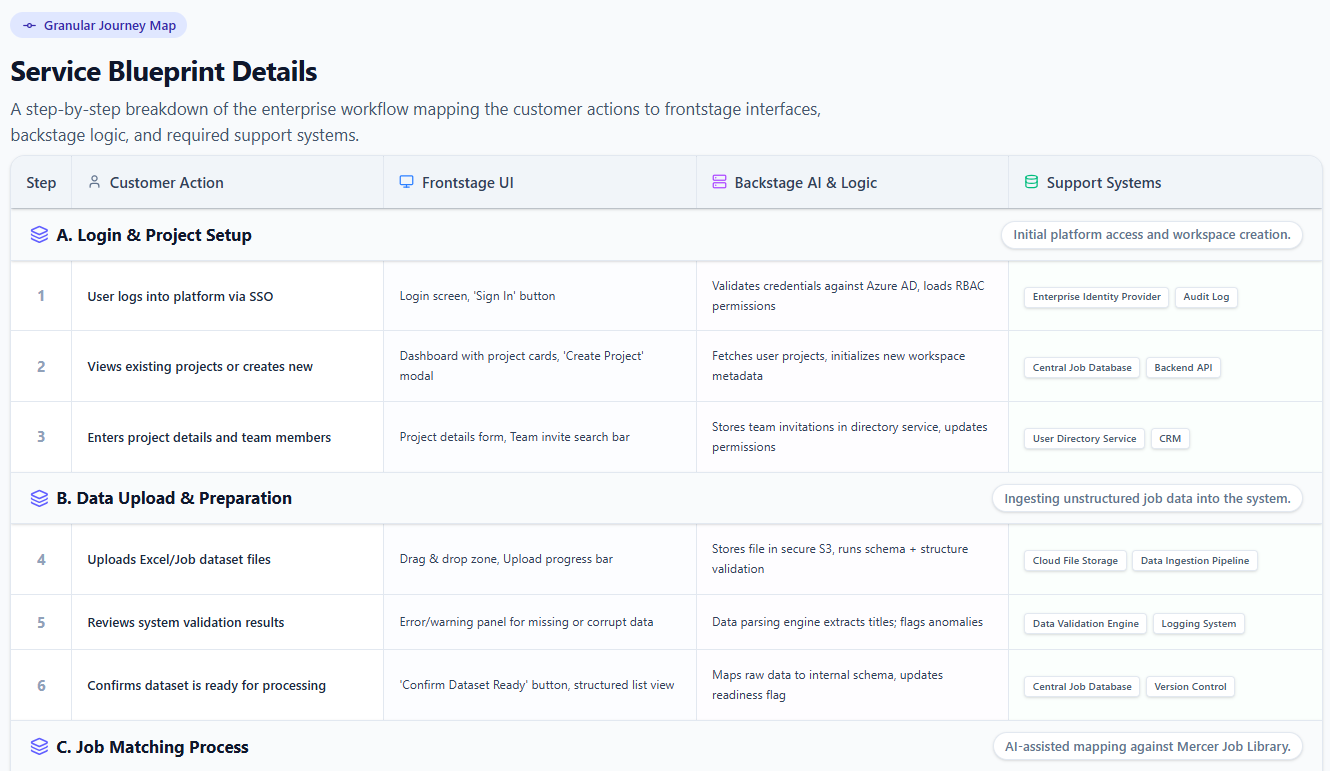This screenshot has width=1330, height=771.
Task: Click 'User logs into platform via SSO'
Action: coord(180,296)
